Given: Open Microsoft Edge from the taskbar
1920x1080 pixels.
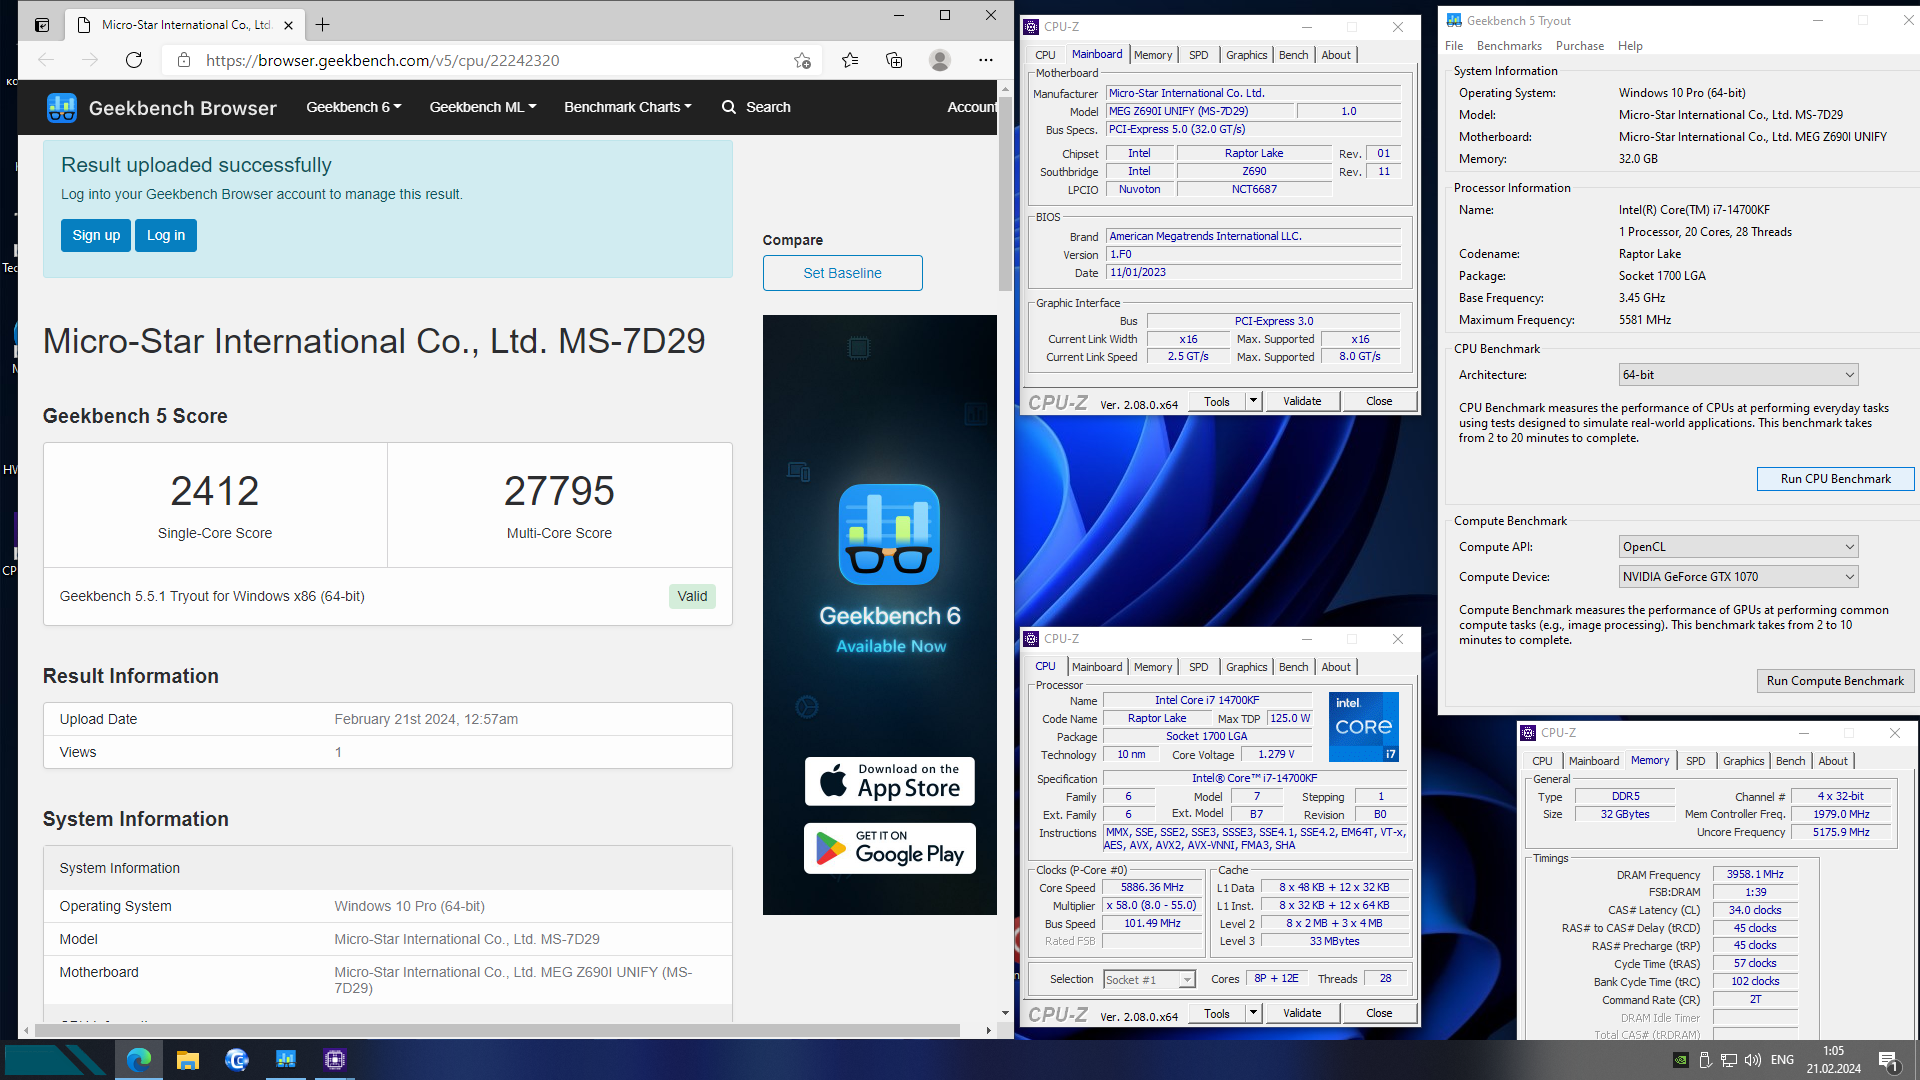Looking at the screenshot, I should click(139, 1059).
